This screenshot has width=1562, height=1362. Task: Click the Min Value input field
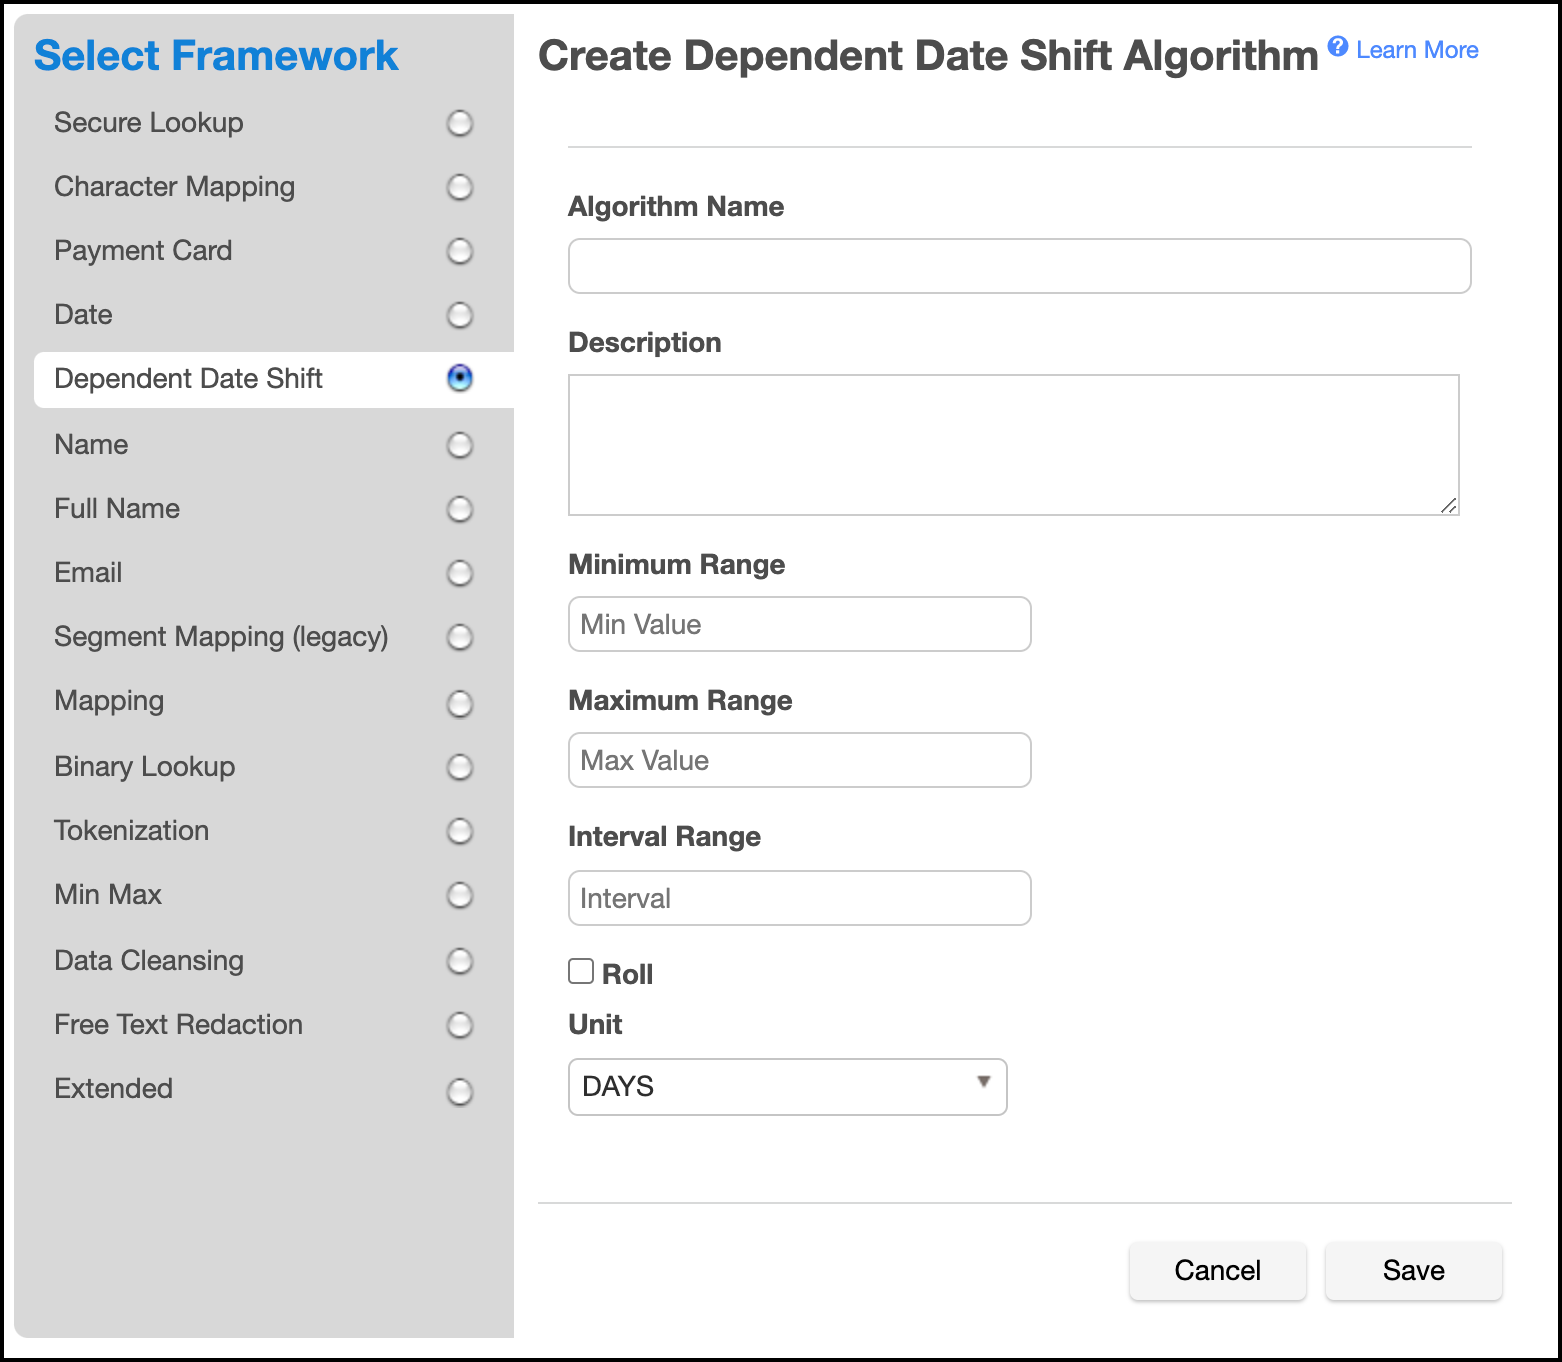click(x=799, y=624)
